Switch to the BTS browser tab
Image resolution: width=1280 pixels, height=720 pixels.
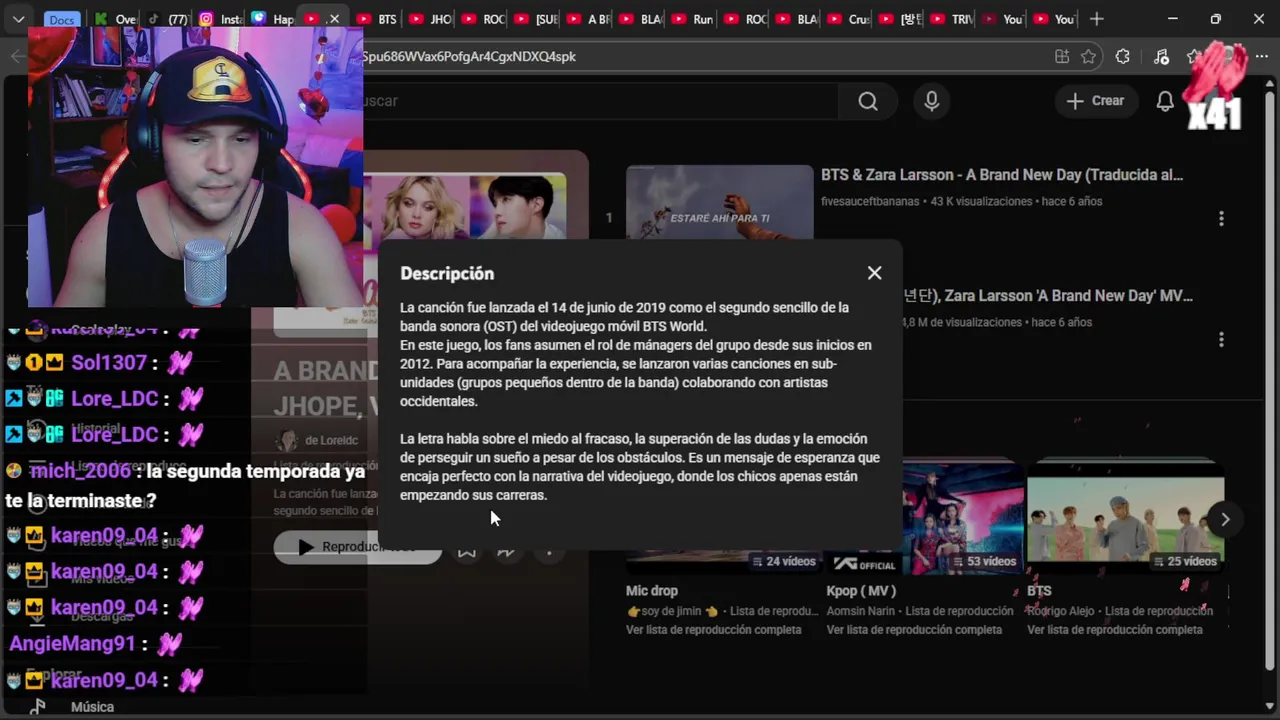pyautogui.click(x=377, y=19)
